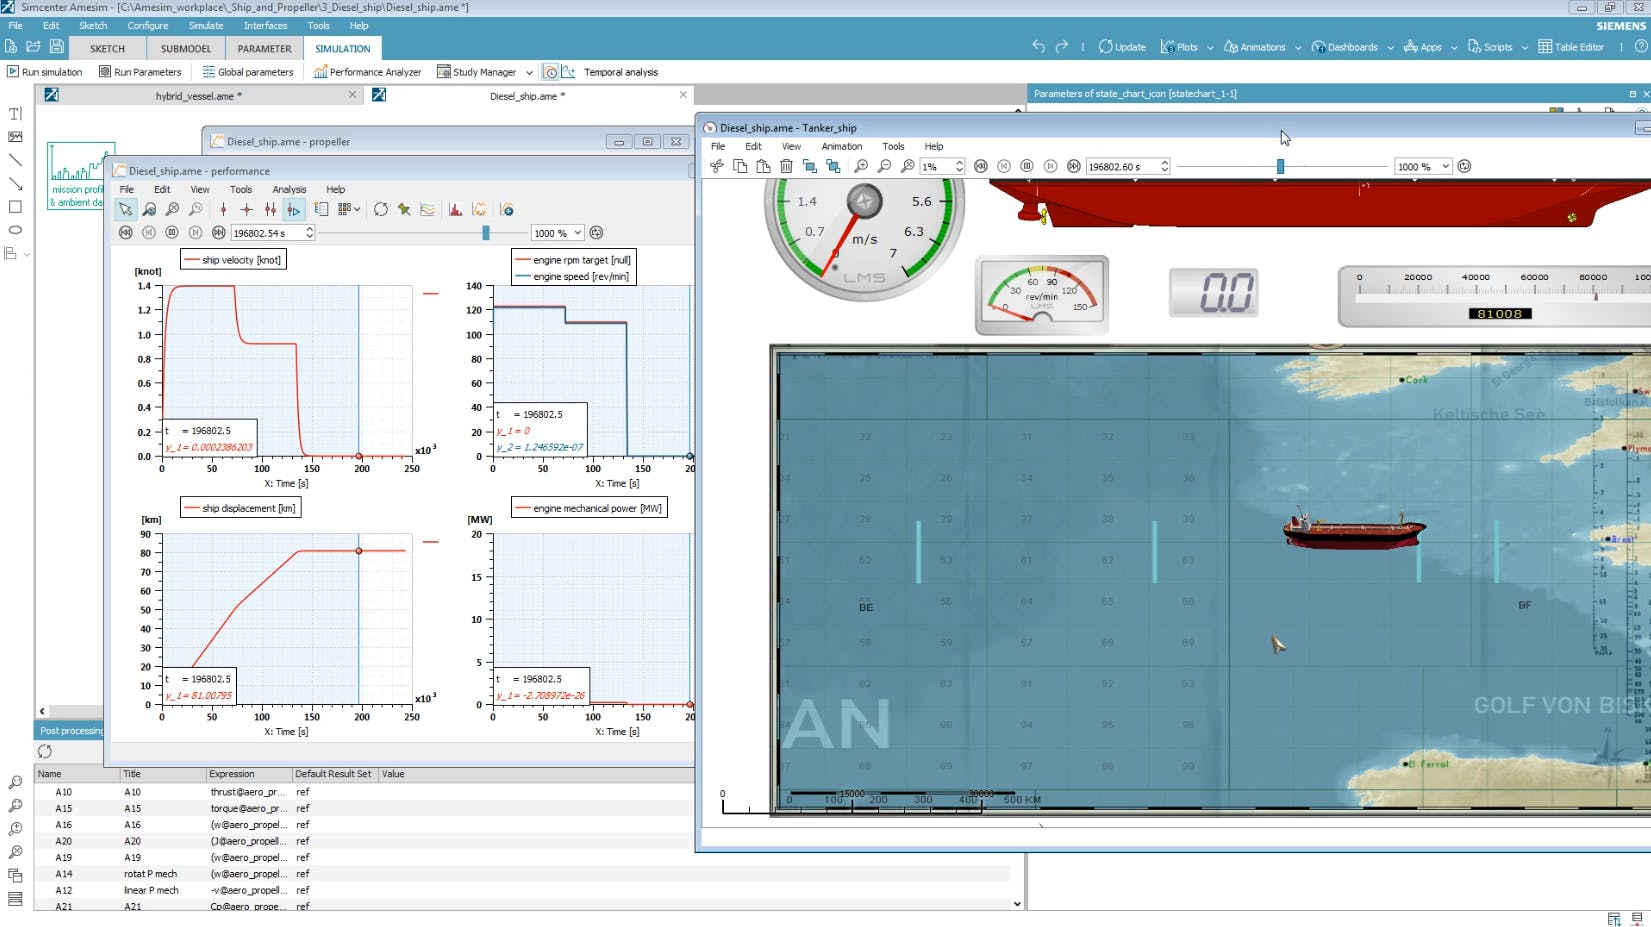Open Analysis menu in performance window
1651x927 pixels.
click(x=289, y=189)
